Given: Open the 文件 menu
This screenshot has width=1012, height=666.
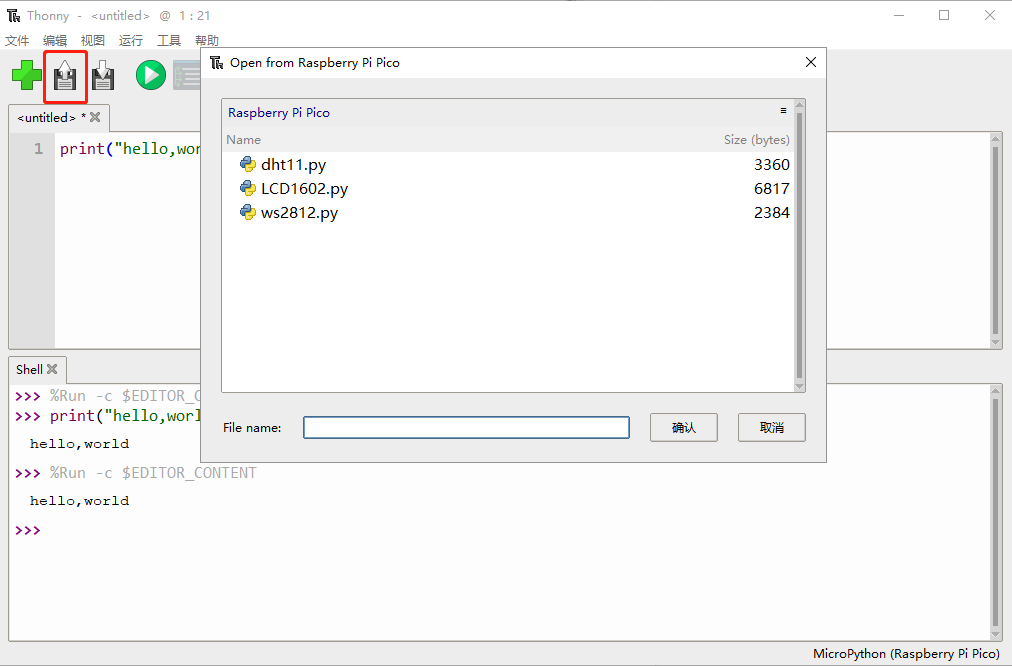Looking at the screenshot, I should pyautogui.click(x=17, y=41).
